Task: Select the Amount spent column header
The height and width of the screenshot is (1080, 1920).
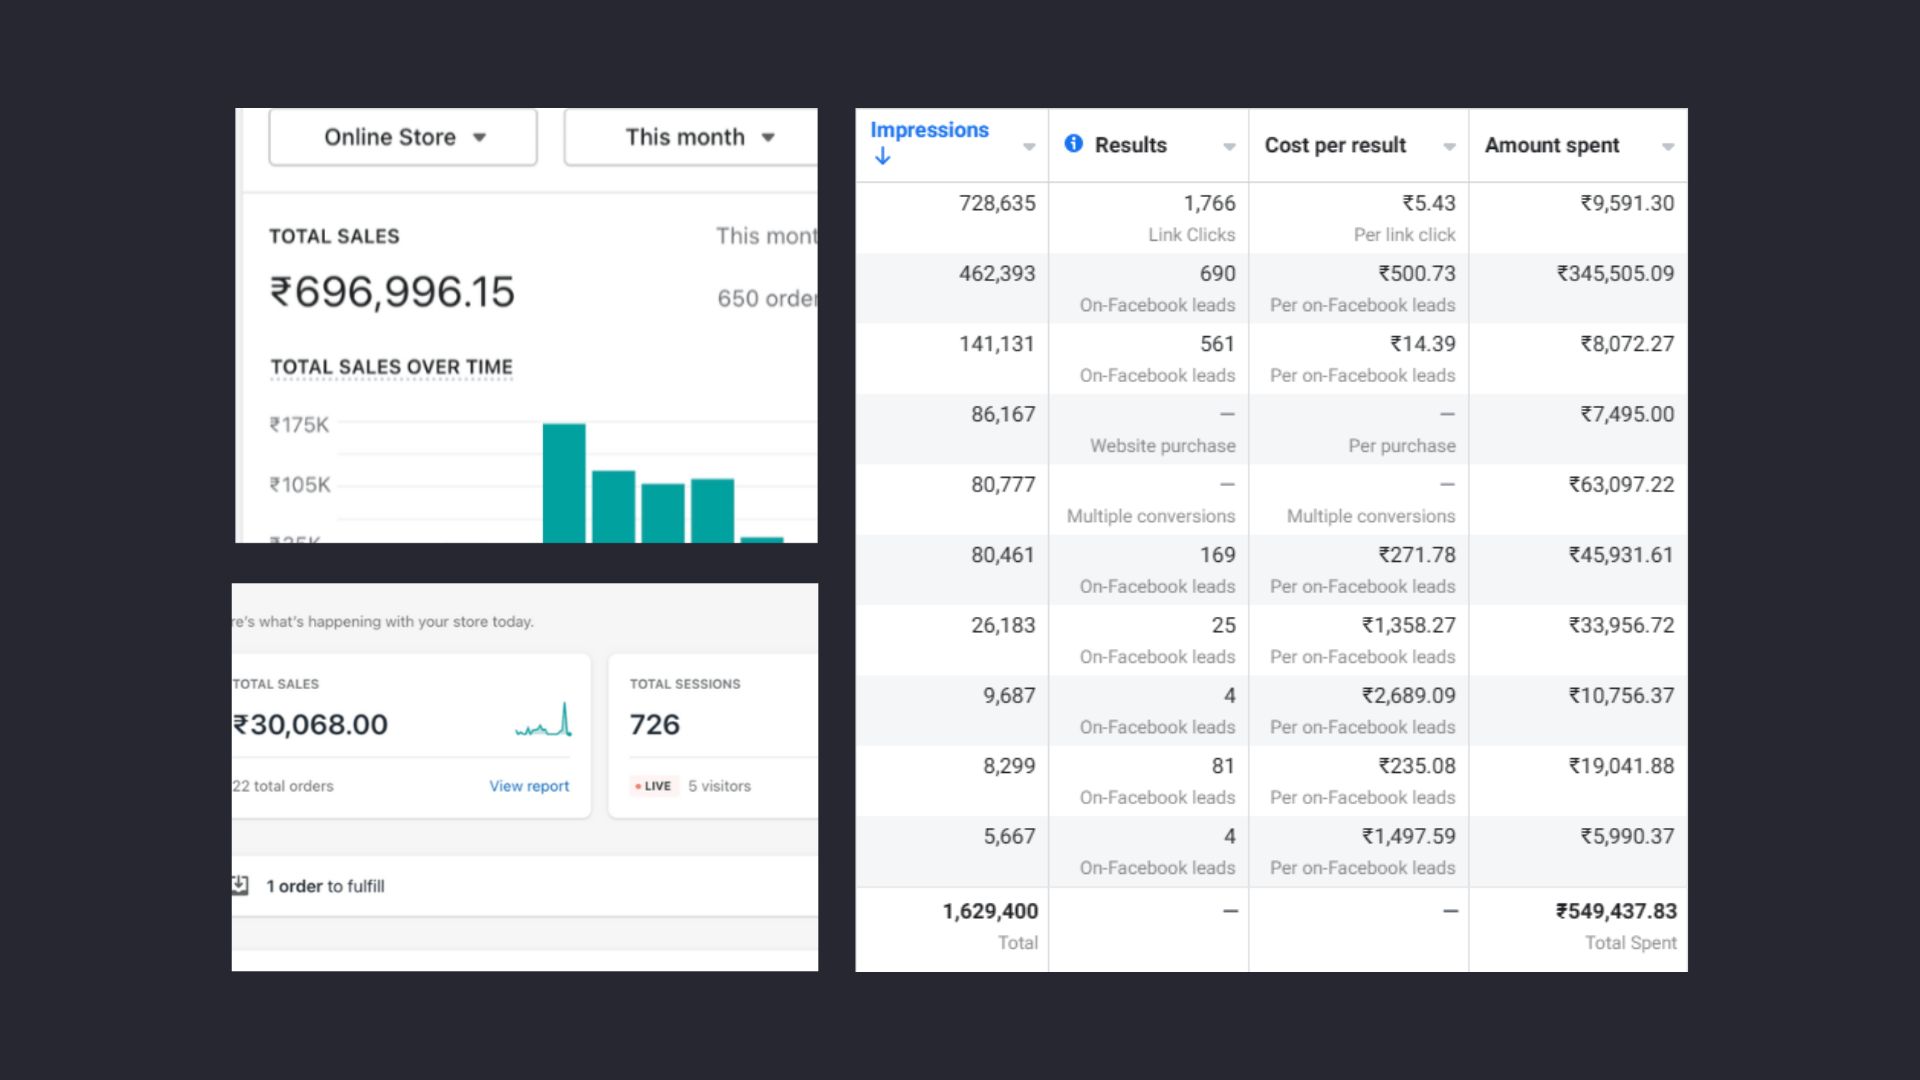Action: pos(1551,145)
